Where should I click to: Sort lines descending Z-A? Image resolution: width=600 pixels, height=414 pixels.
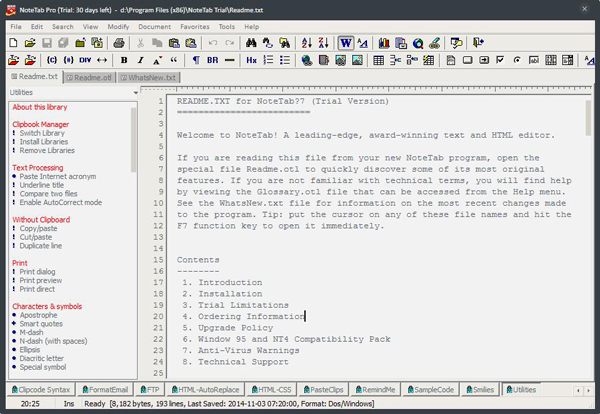(324, 43)
